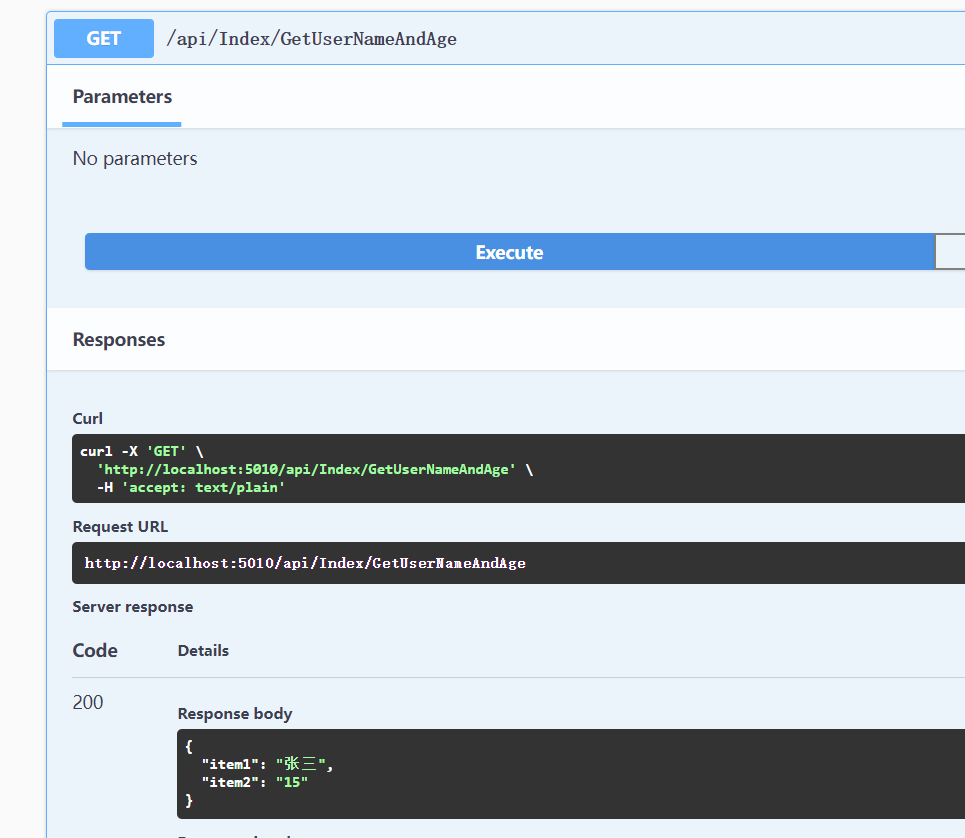Click the Code column header
Screen dimensions: 965x838
pos(95,651)
